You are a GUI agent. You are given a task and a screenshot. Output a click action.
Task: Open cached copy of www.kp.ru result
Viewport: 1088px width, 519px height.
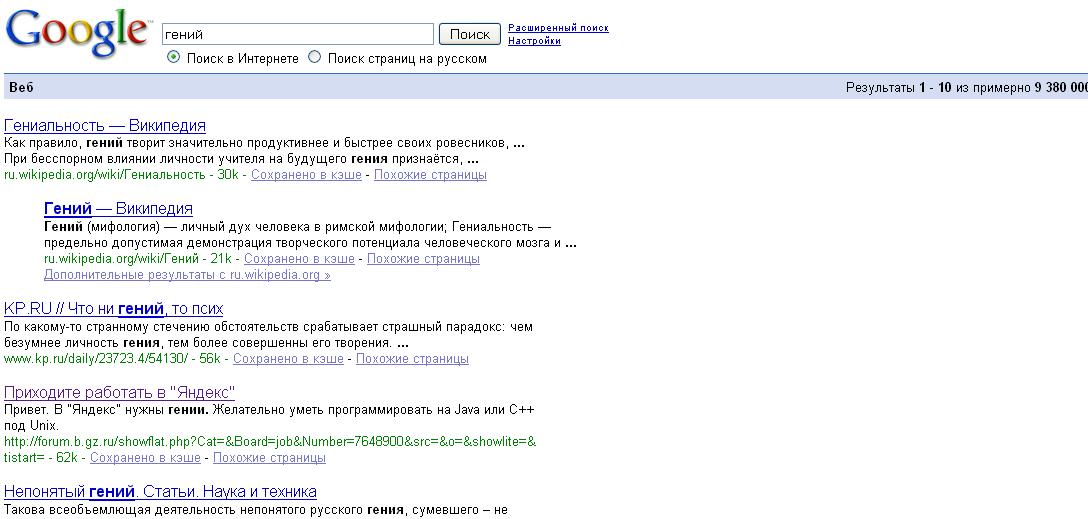point(288,359)
